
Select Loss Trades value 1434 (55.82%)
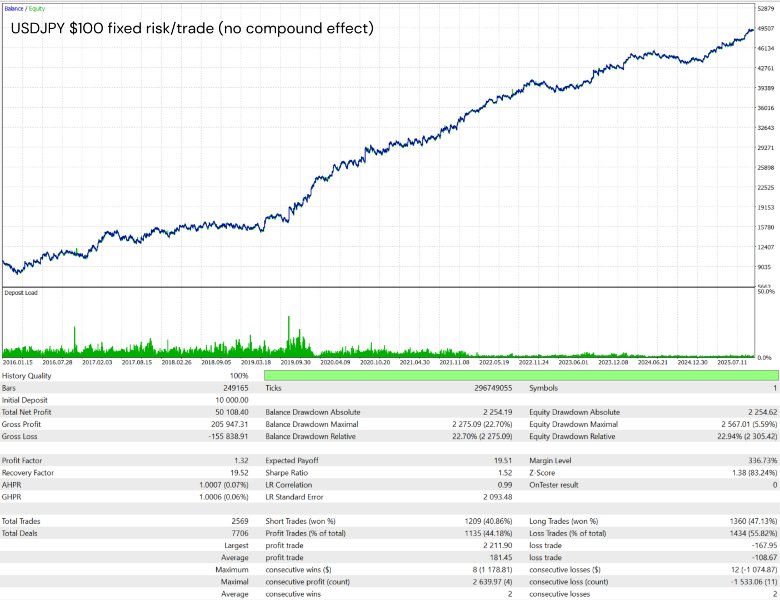coord(753,533)
